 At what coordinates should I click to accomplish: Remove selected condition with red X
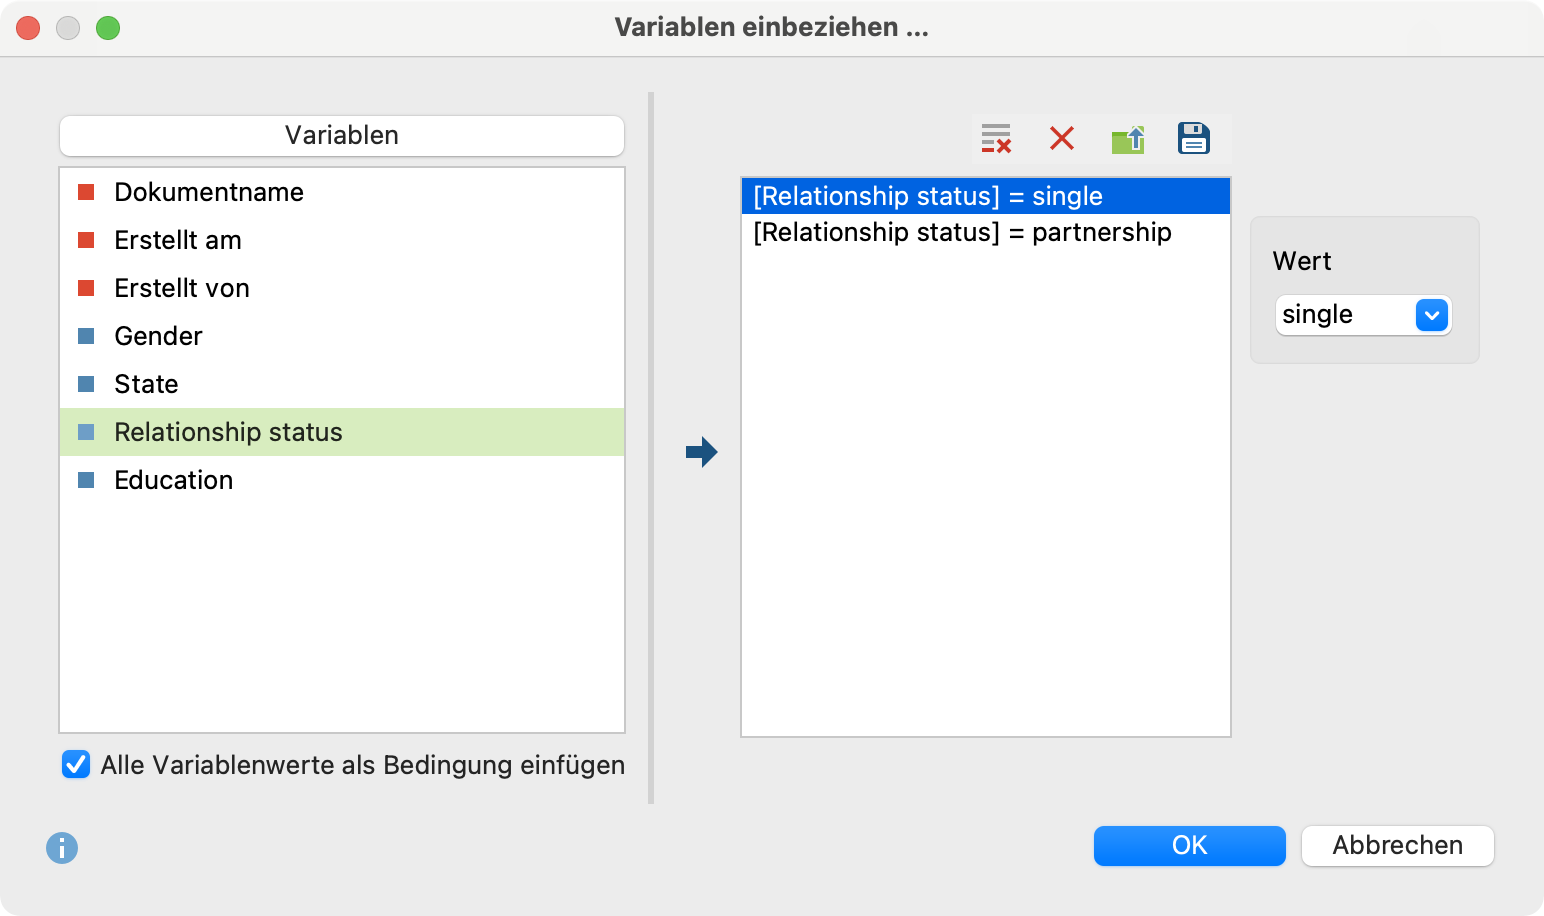tap(1062, 138)
